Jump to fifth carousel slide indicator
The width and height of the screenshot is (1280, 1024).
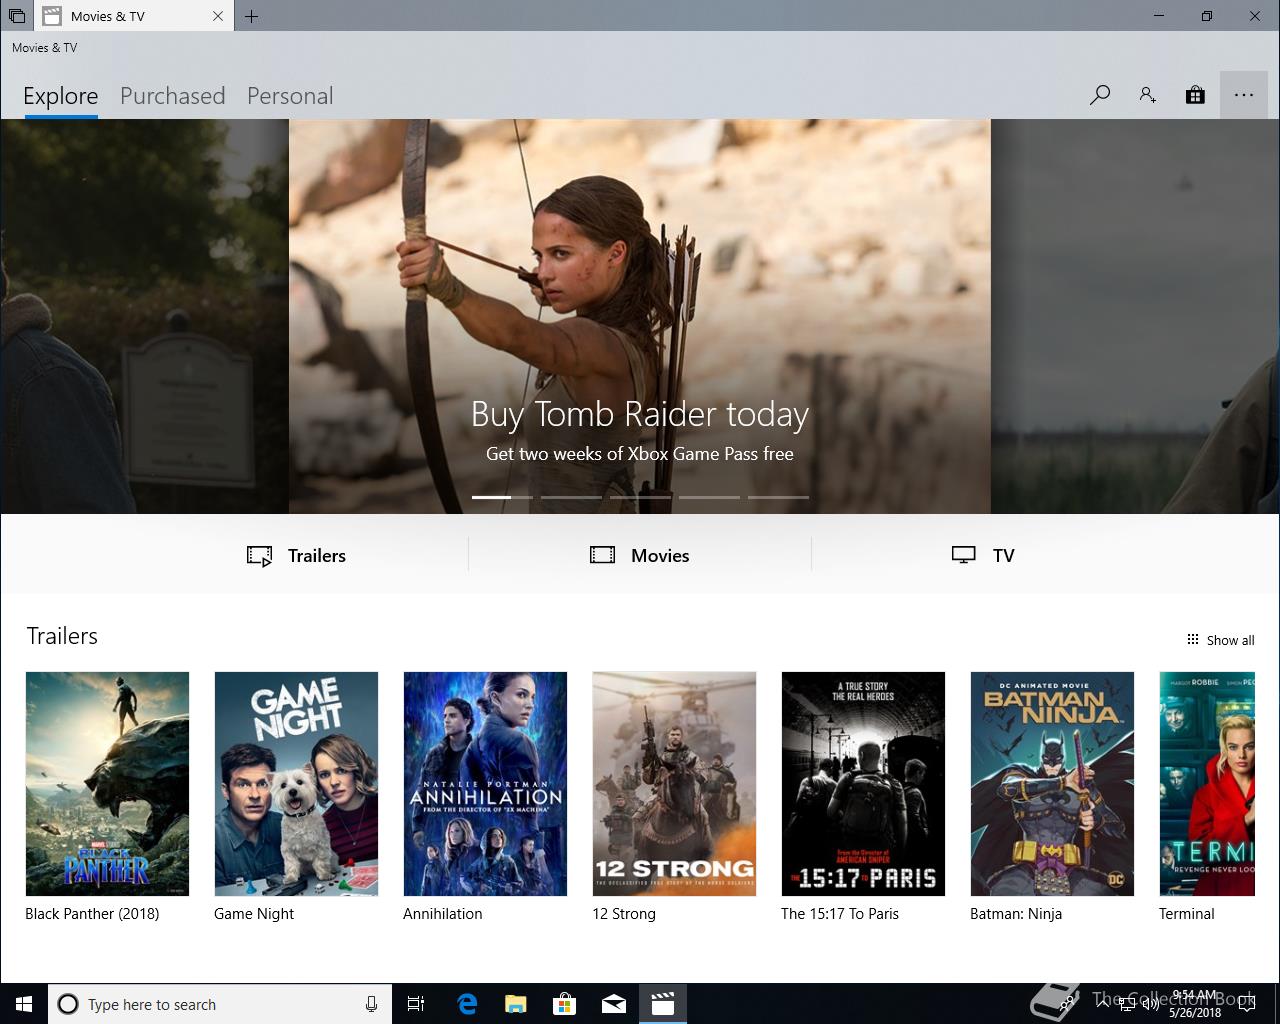(778, 497)
